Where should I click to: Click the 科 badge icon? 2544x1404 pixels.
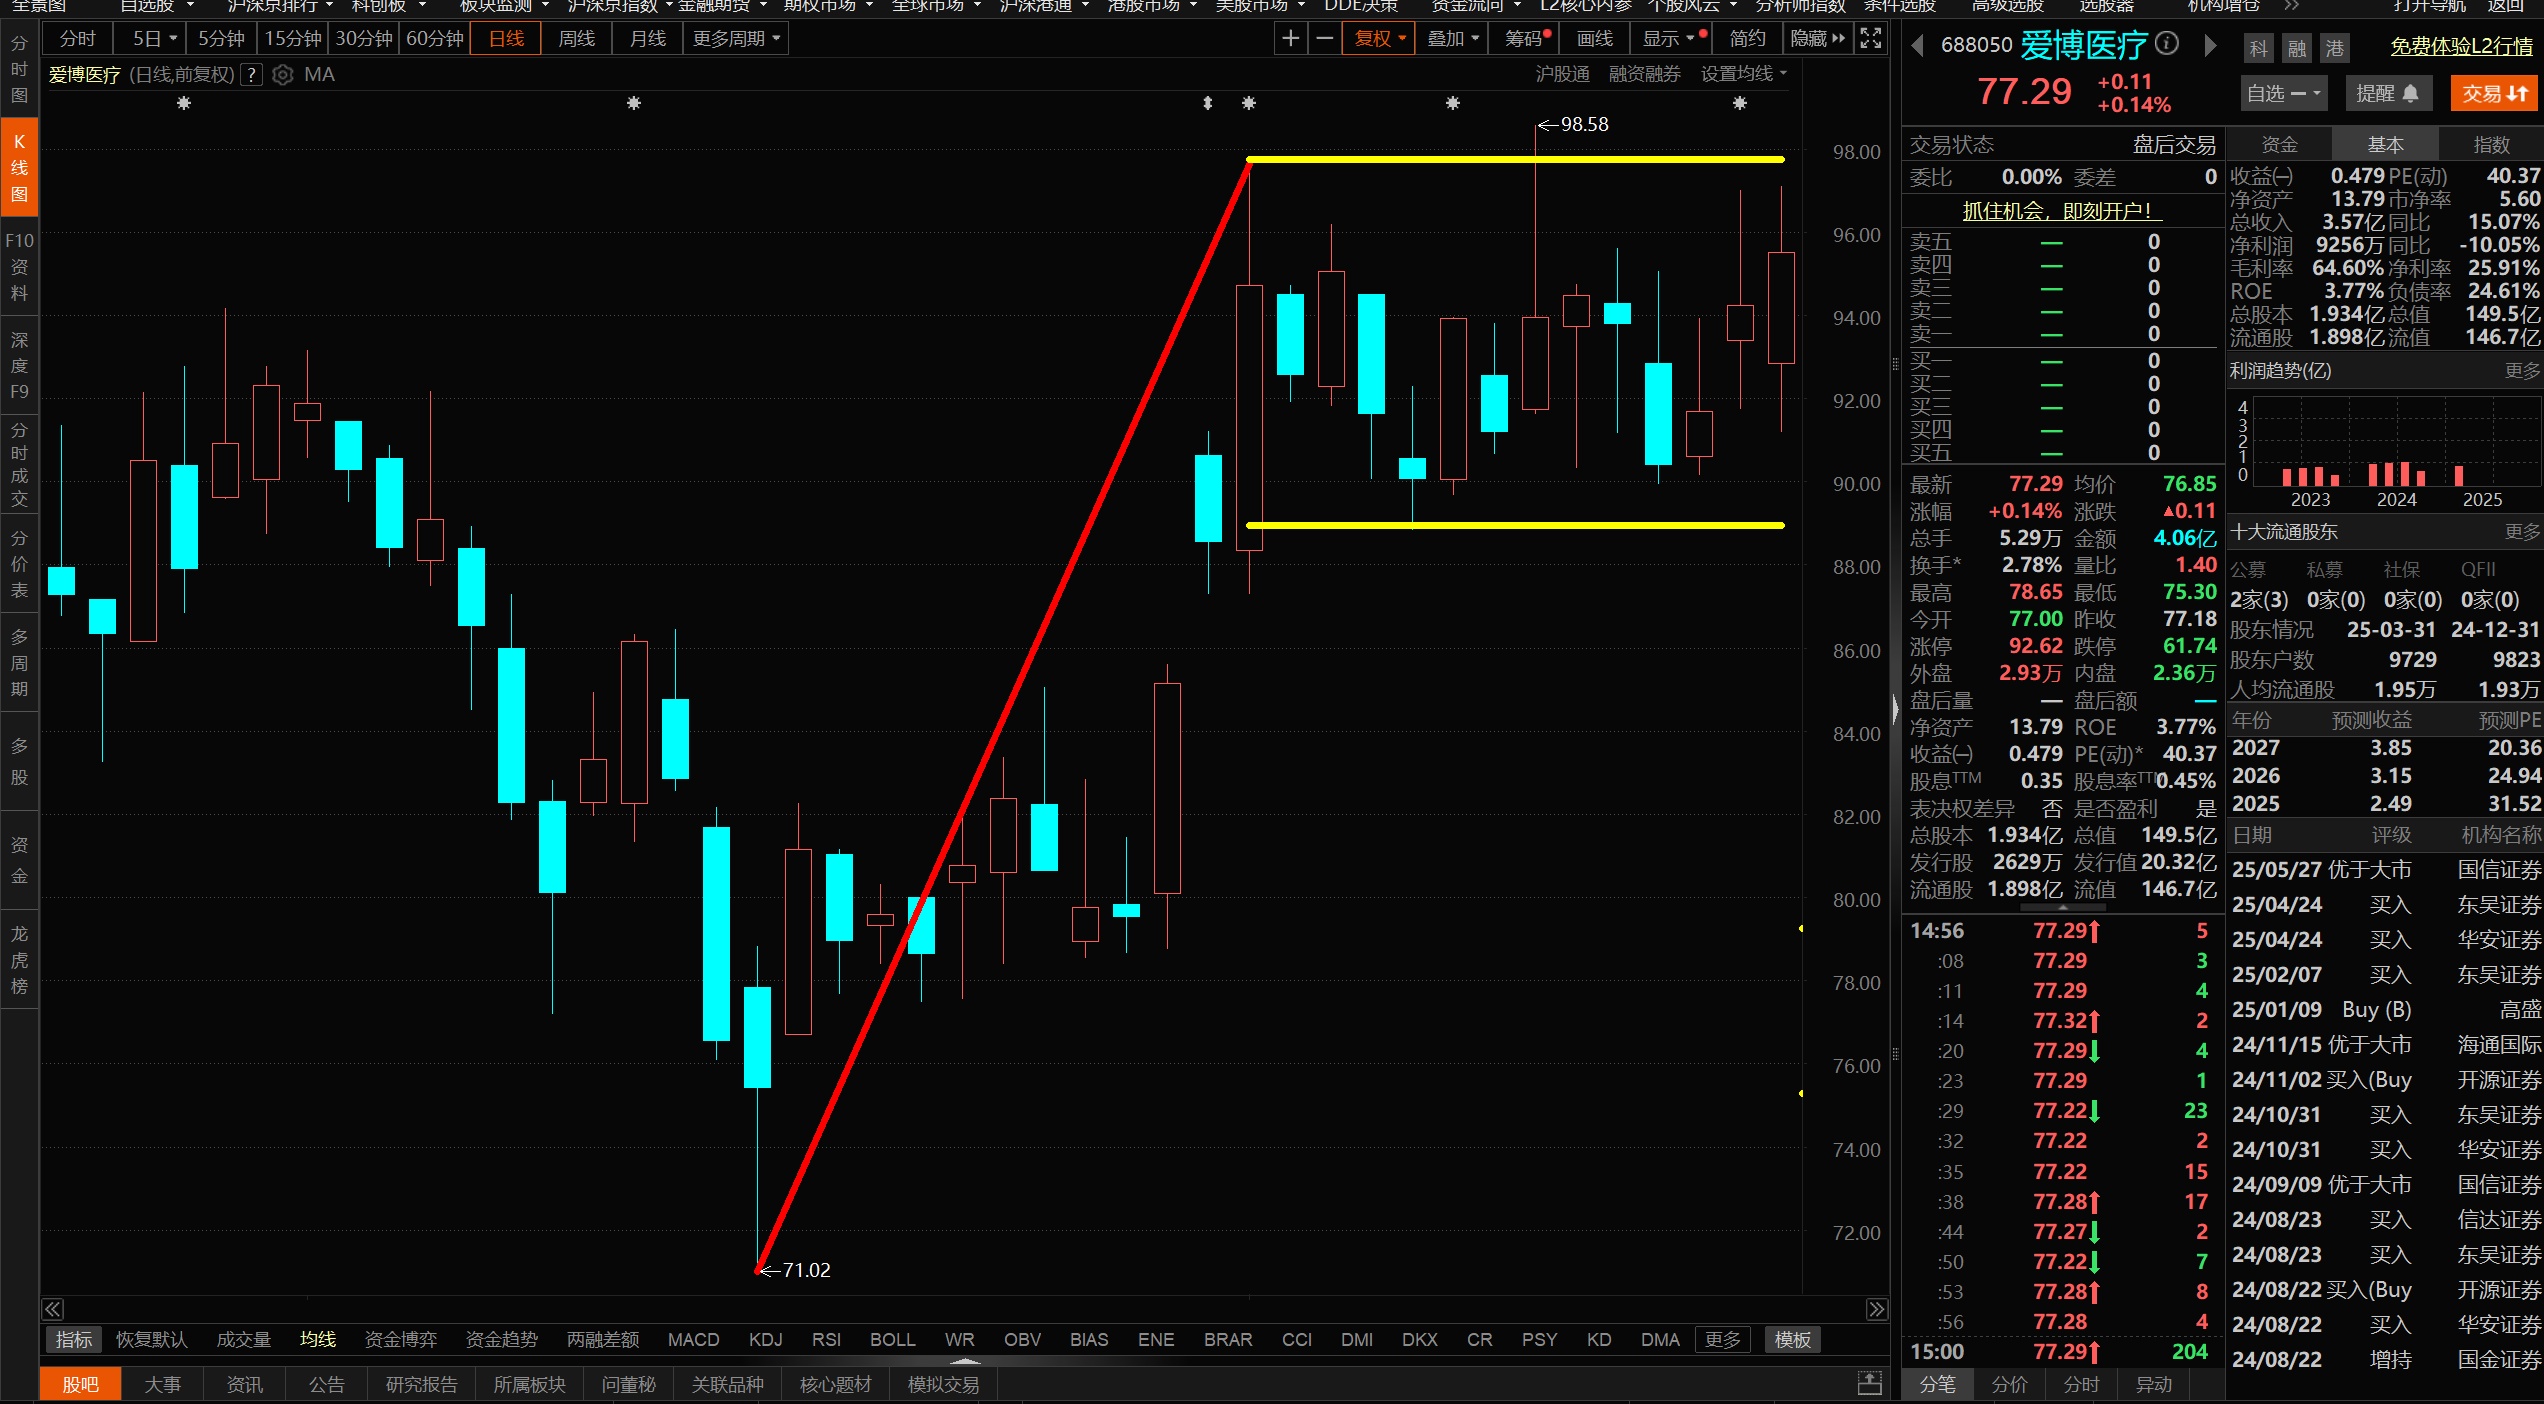click(x=2258, y=48)
